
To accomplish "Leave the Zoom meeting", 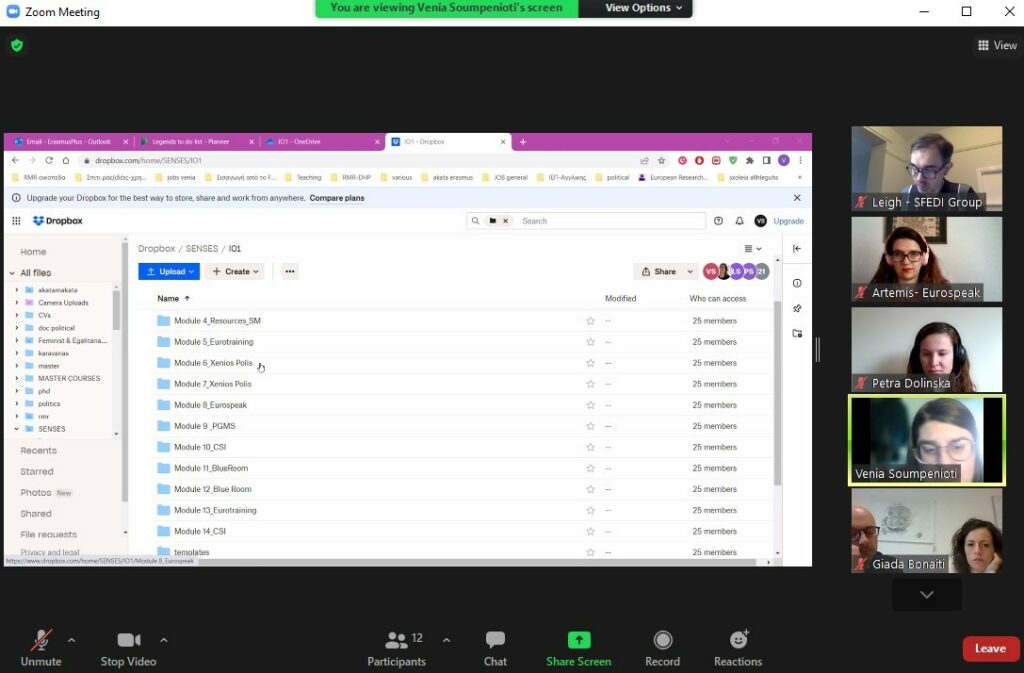I will pyautogui.click(x=990, y=648).
